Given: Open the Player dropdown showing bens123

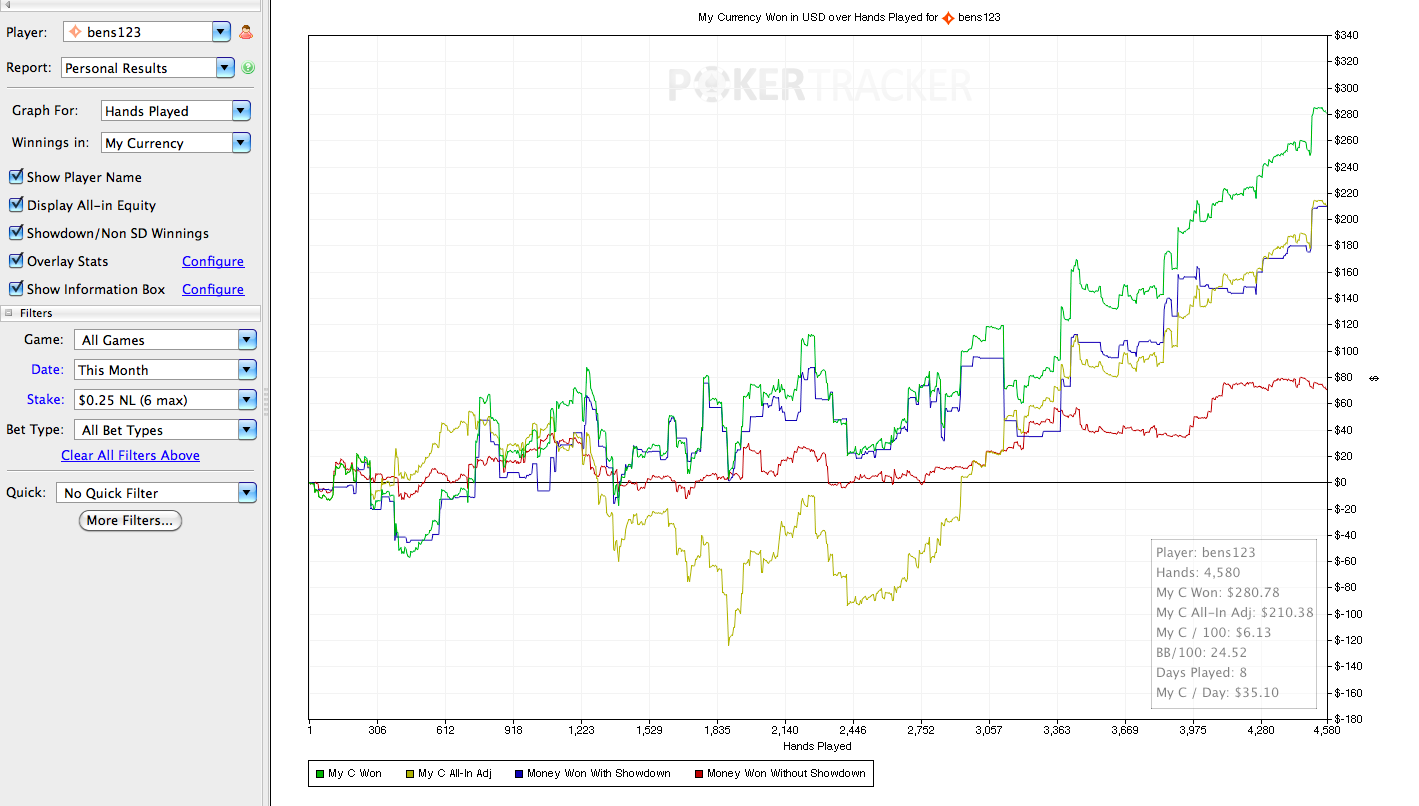Looking at the screenshot, I should click(x=147, y=32).
